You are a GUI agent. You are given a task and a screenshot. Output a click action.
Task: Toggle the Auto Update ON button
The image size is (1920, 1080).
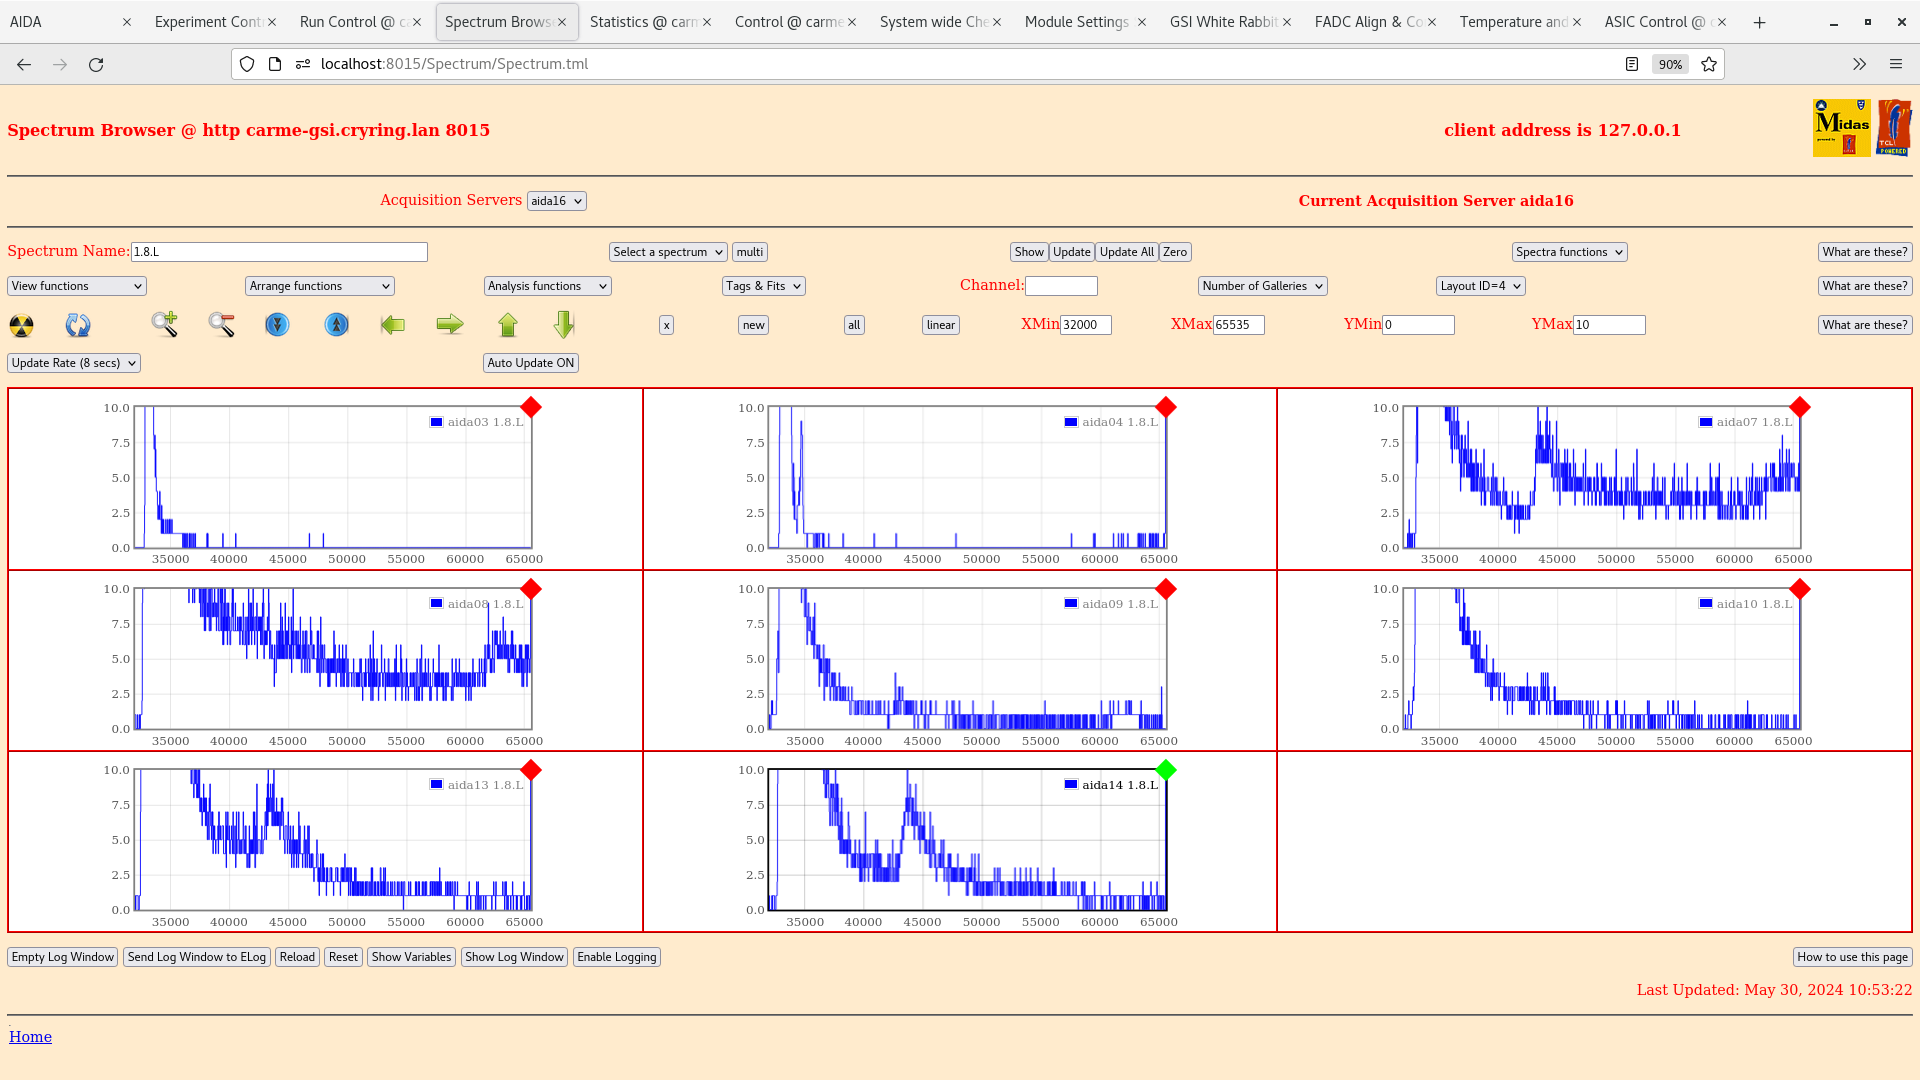(530, 363)
